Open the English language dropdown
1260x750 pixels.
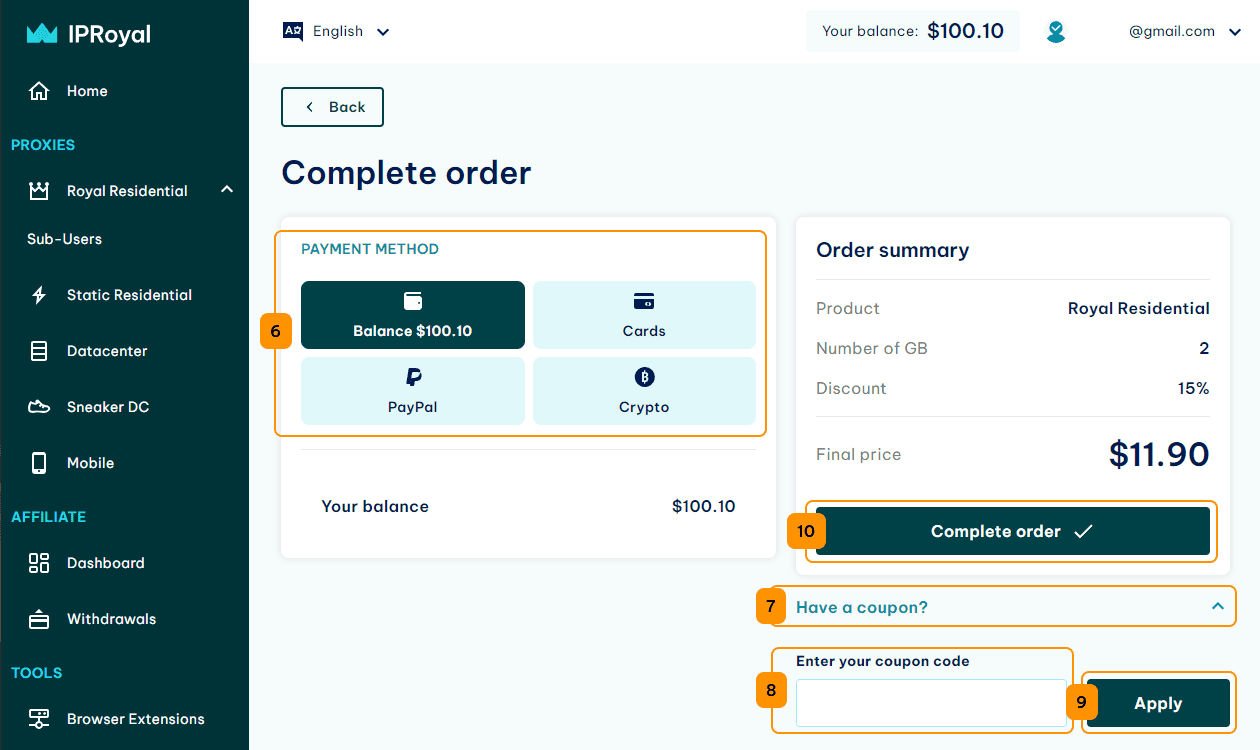pyautogui.click(x=337, y=32)
